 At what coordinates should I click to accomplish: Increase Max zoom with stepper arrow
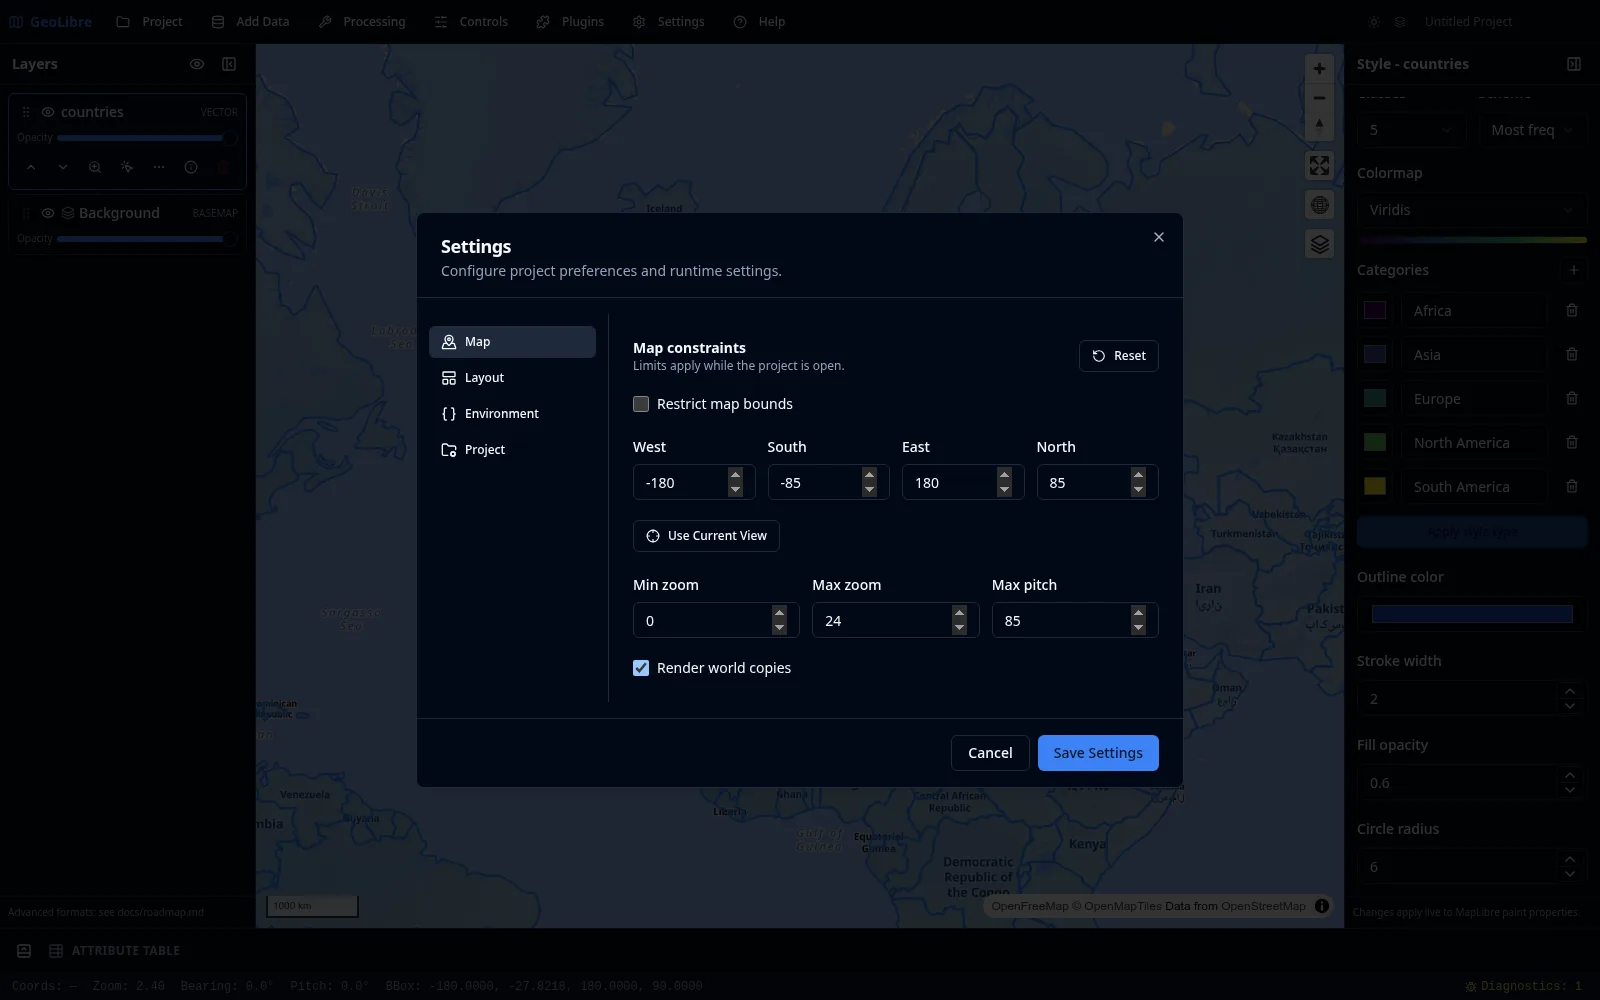[x=959, y=613]
